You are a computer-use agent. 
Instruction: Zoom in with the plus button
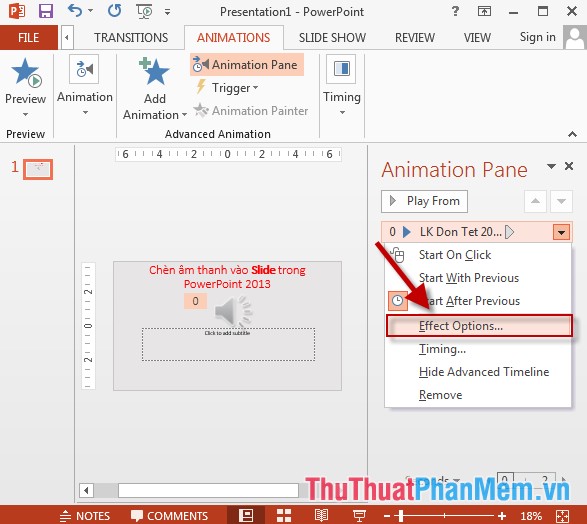tap(502, 516)
